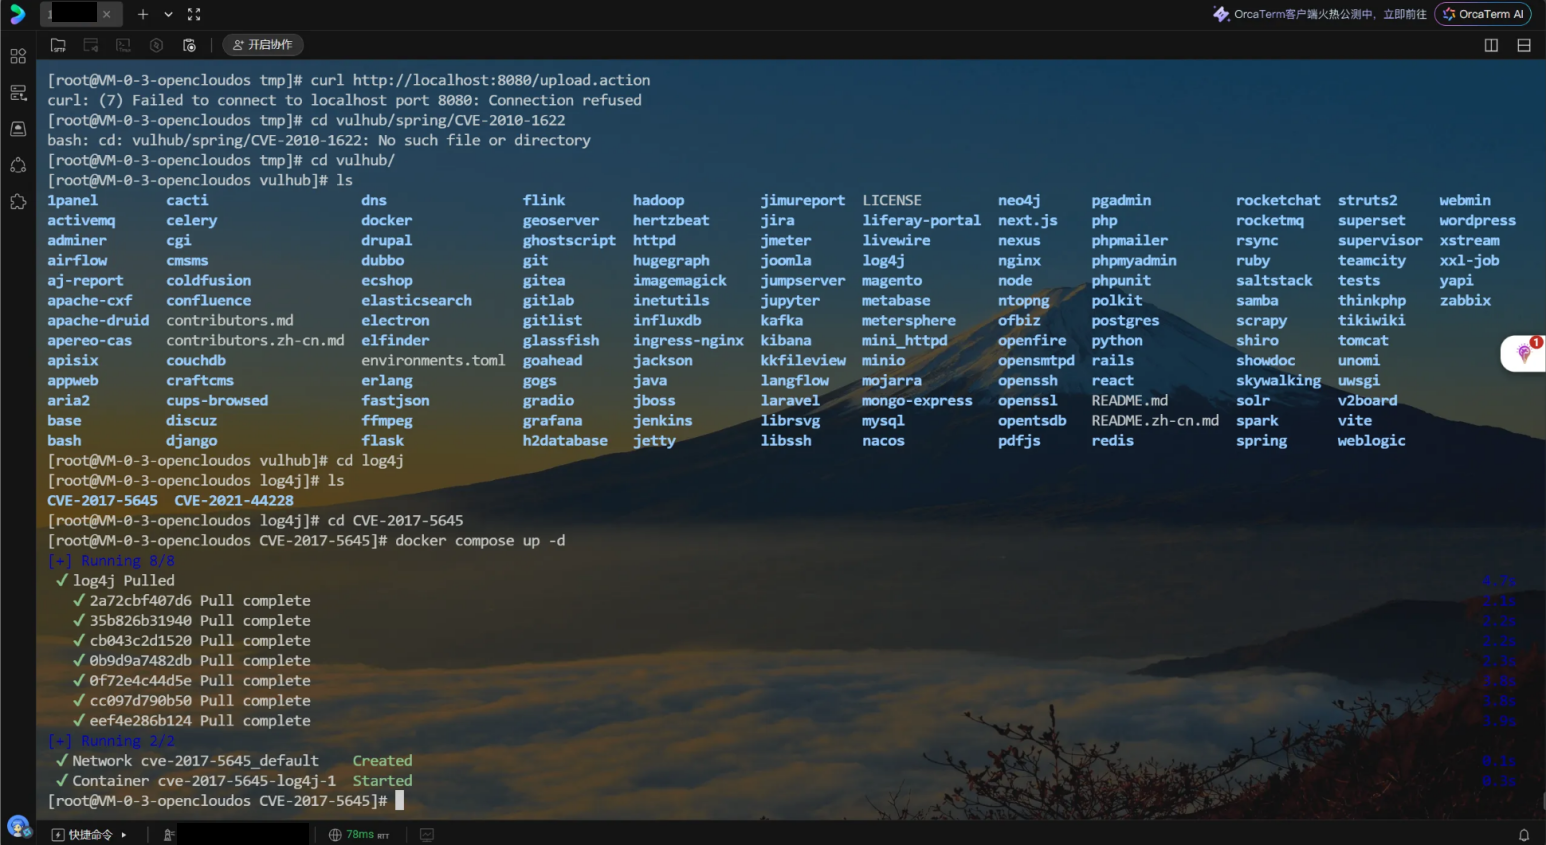This screenshot has height=845, width=1546.
Task: Select the CVE-2017-5645 folder in ls output
Action: tap(102, 500)
